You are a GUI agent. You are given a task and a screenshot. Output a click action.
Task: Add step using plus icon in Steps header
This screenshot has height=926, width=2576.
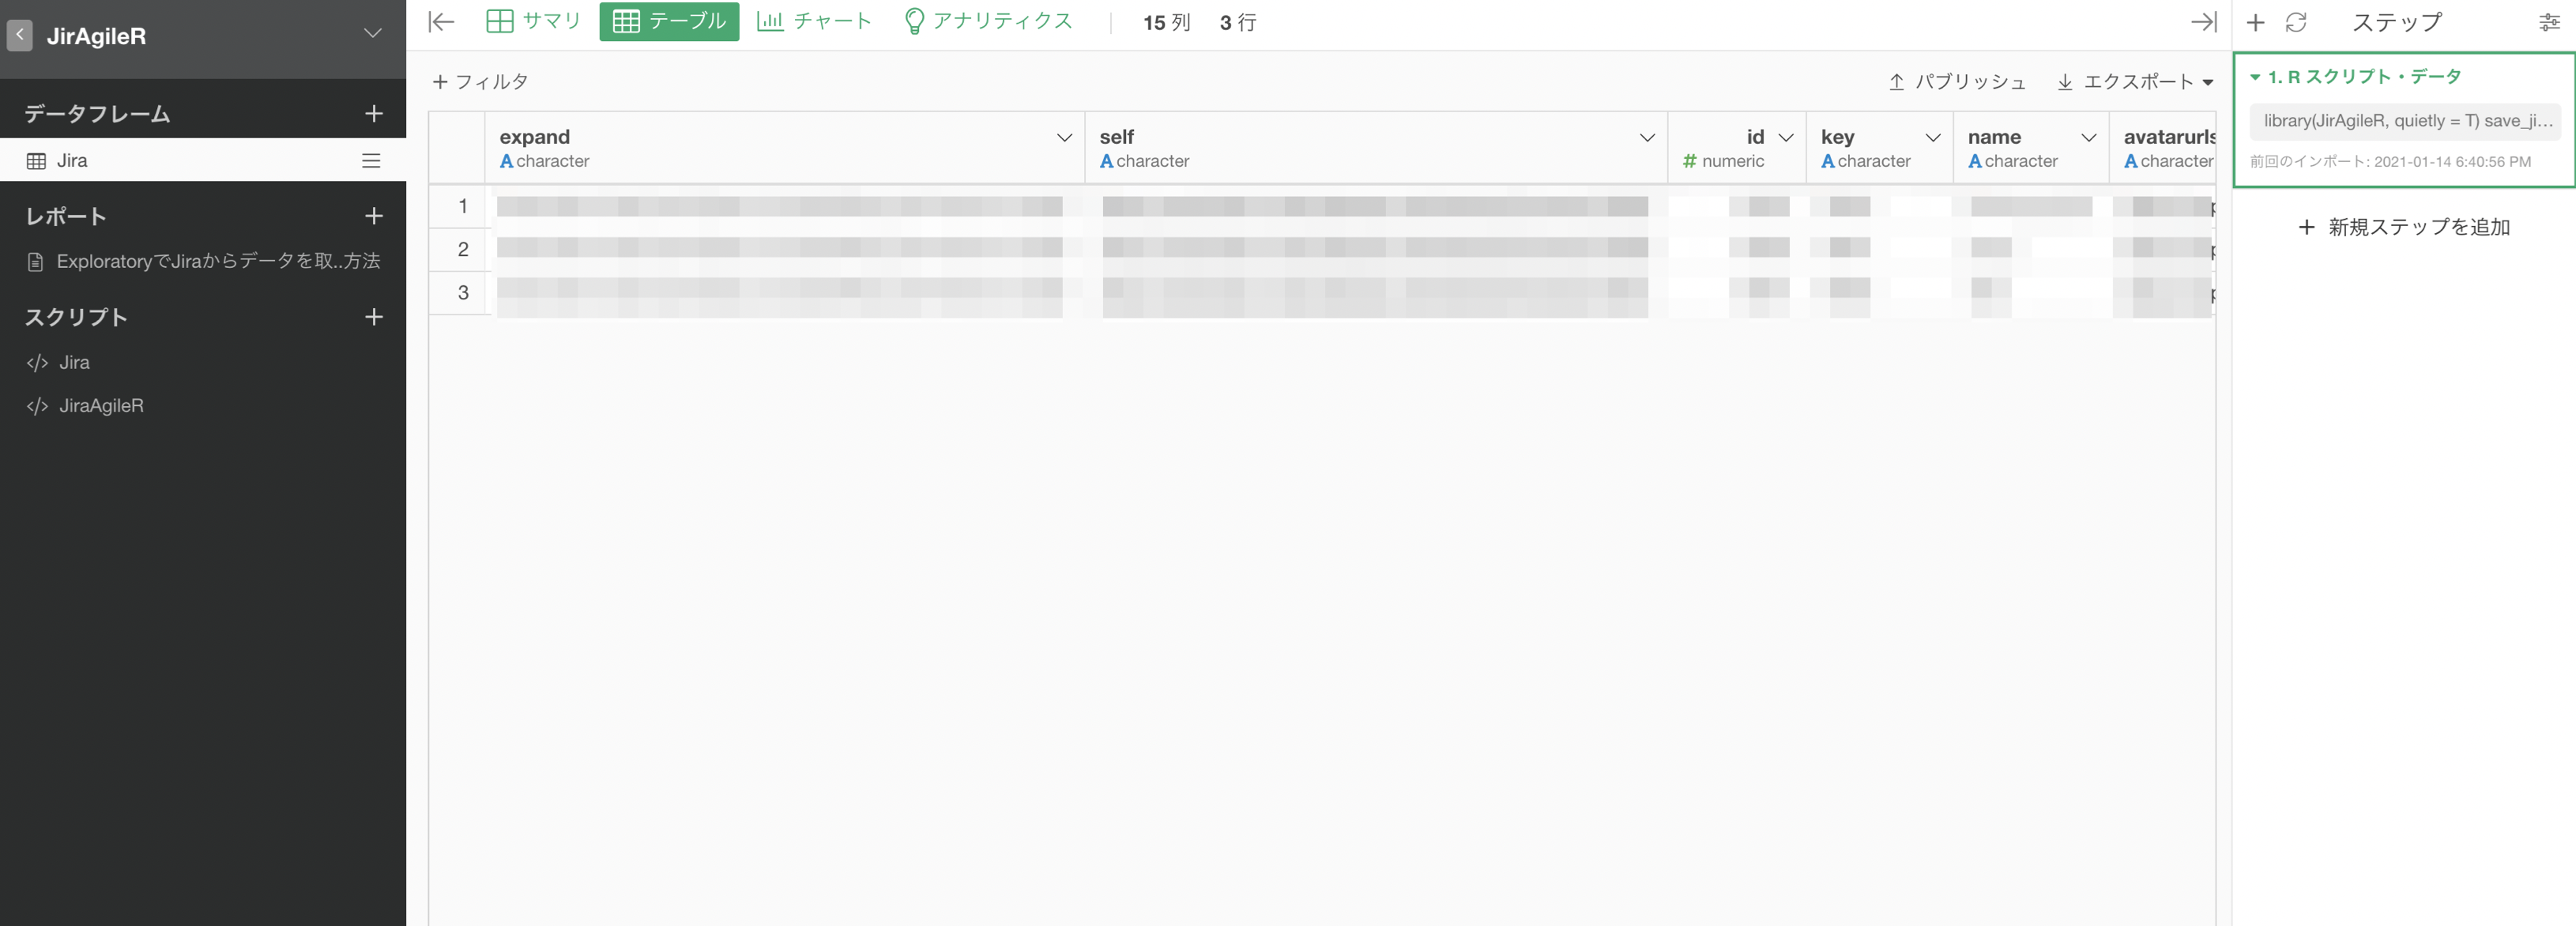click(x=2255, y=22)
